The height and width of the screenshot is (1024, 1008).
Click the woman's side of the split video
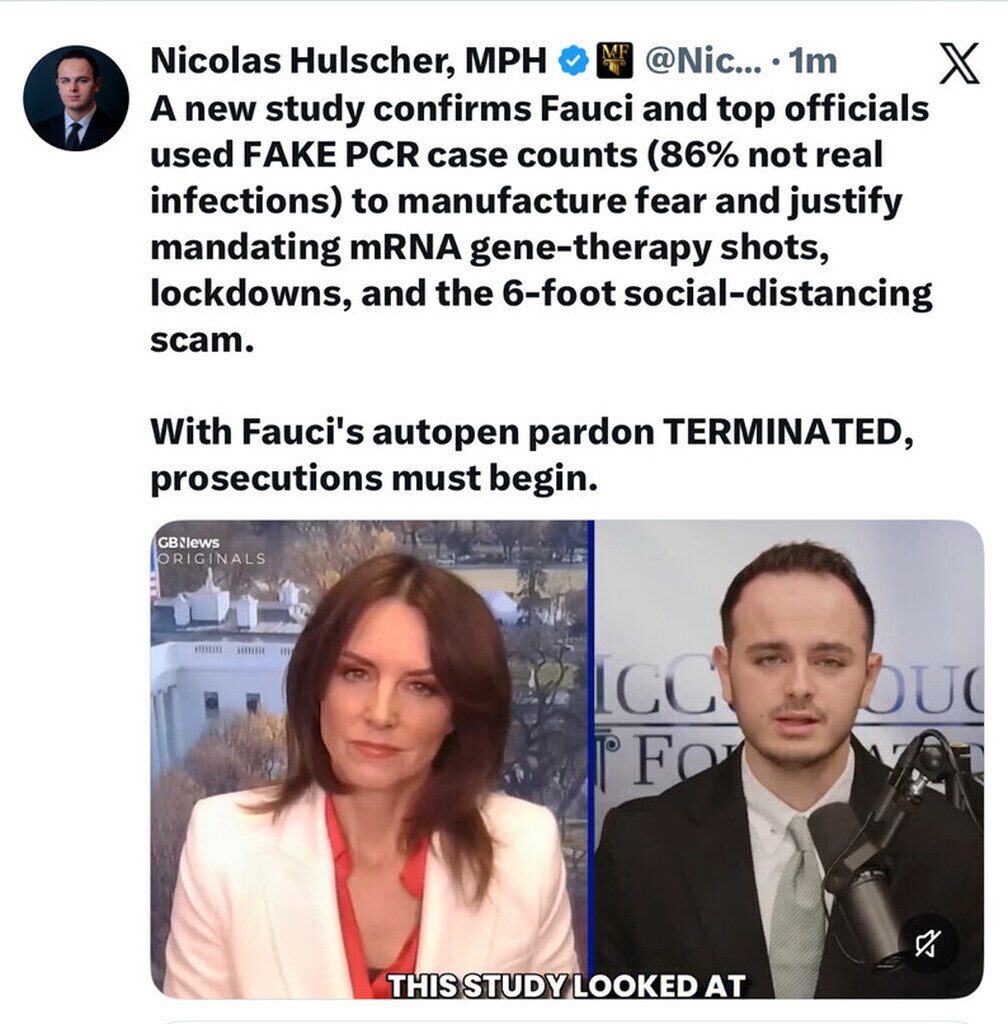point(370,759)
